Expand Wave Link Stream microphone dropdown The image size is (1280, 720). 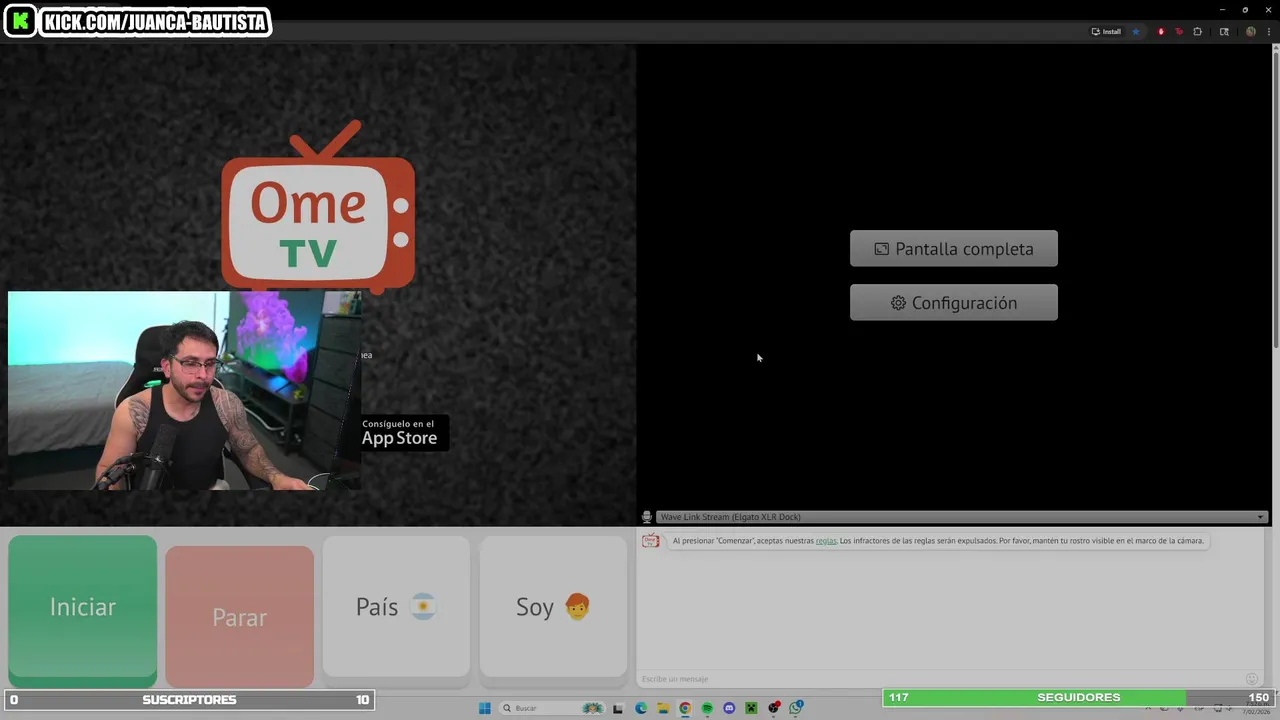click(x=962, y=517)
